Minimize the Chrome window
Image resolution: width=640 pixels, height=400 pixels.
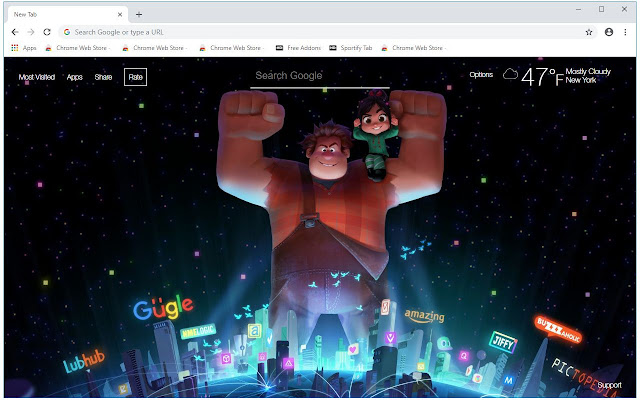point(578,9)
